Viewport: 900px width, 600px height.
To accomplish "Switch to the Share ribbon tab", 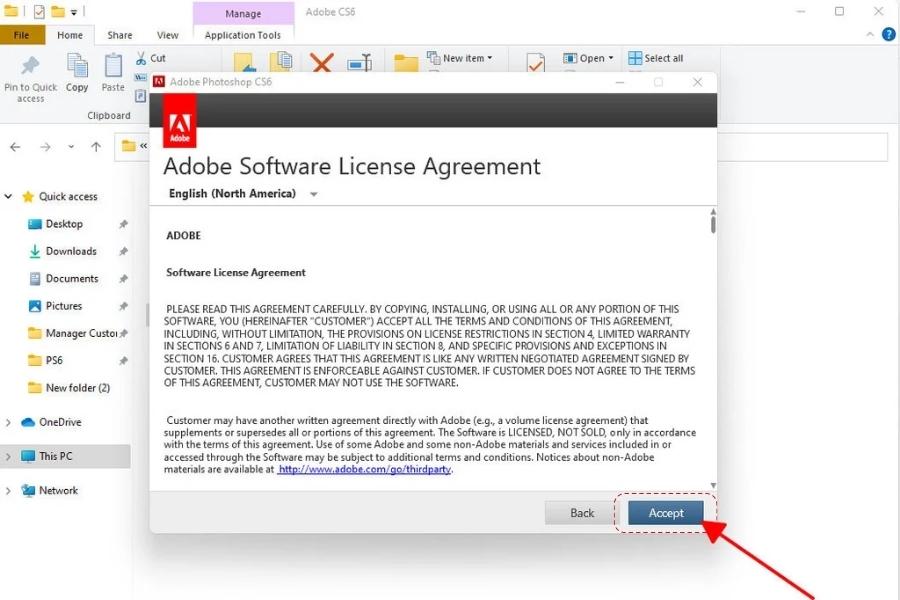I will pos(120,35).
